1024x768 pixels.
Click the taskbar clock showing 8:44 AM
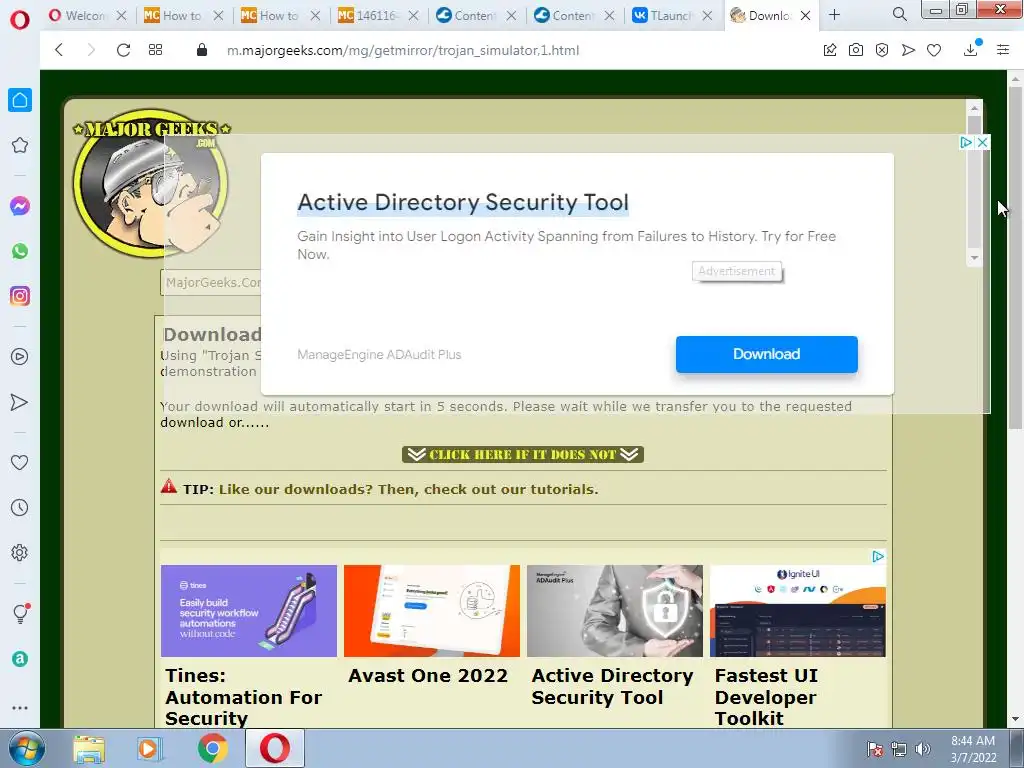973,749
